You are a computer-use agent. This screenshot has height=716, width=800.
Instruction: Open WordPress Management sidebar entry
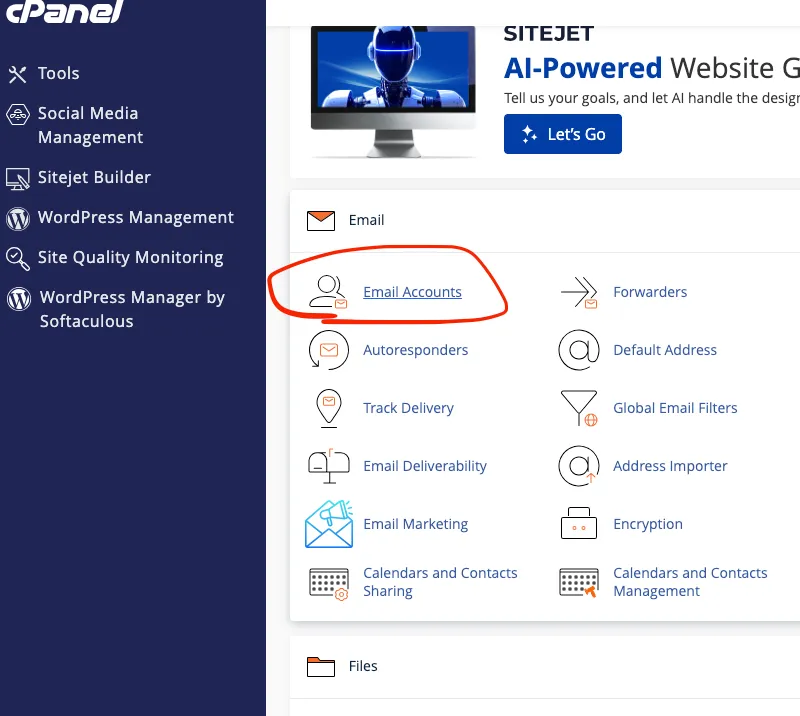pyautogui.click(x=136, y=217)
